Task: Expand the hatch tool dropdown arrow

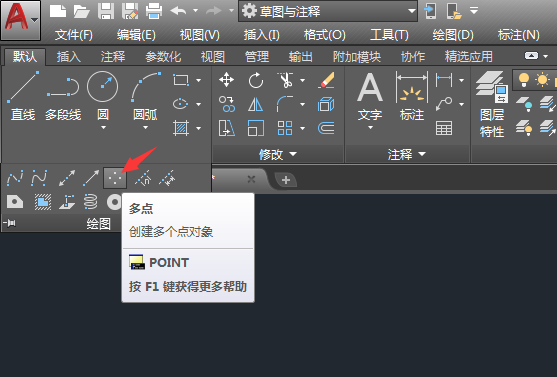Action: click(198, 128)
